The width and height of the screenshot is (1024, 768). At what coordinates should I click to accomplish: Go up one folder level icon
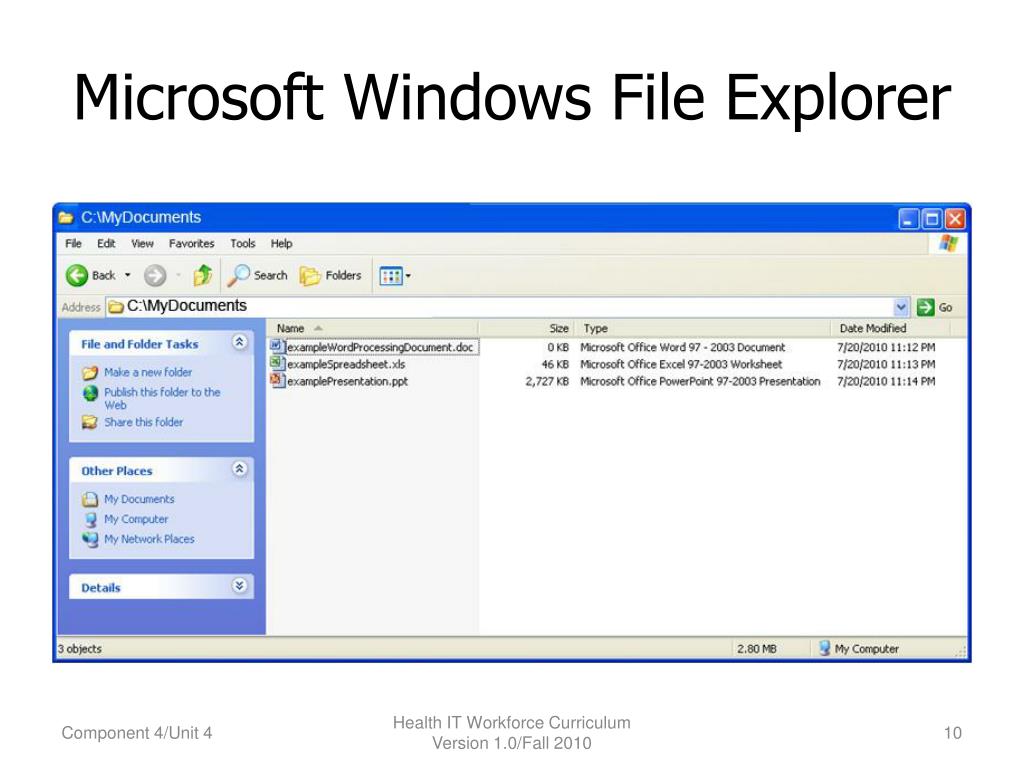[x=202, y=276]
